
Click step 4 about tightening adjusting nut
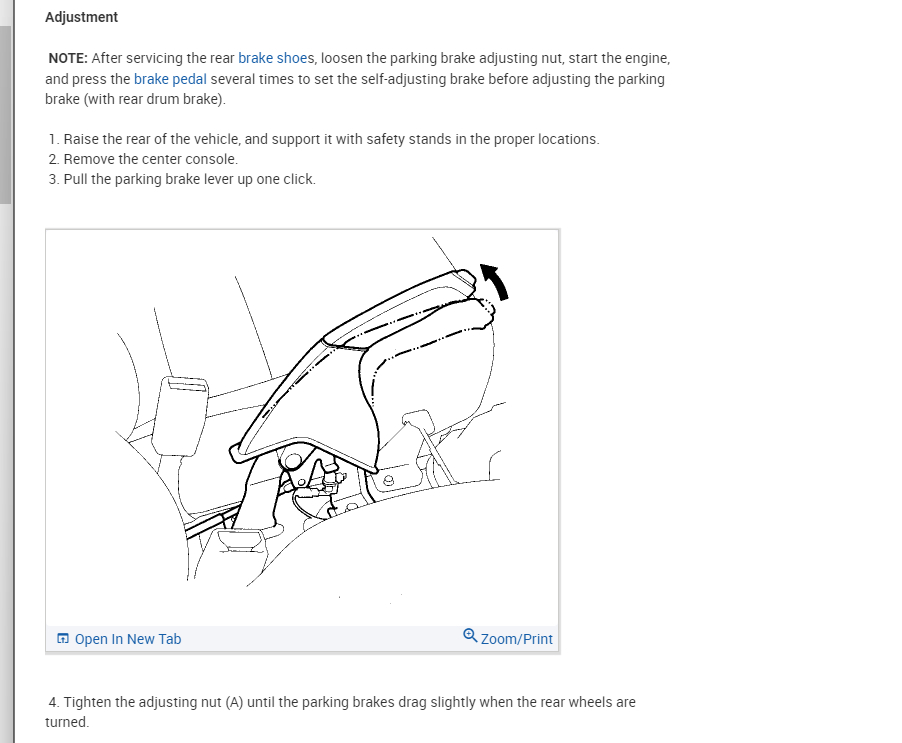pos(341,712)
